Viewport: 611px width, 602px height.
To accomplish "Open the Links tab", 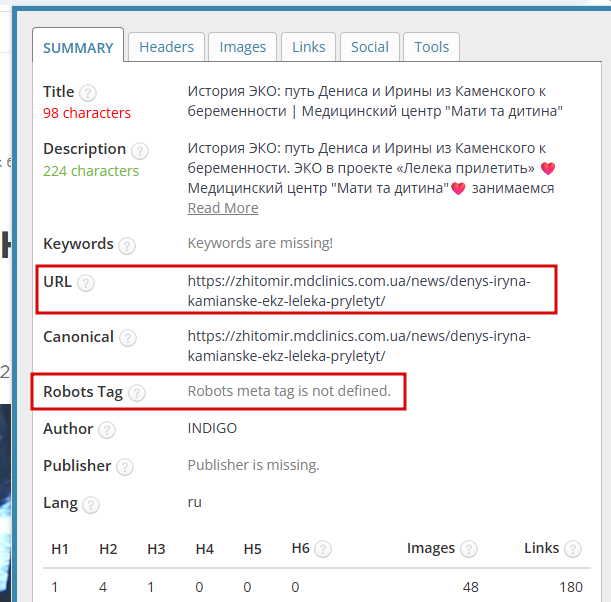I will coord(309,47).
